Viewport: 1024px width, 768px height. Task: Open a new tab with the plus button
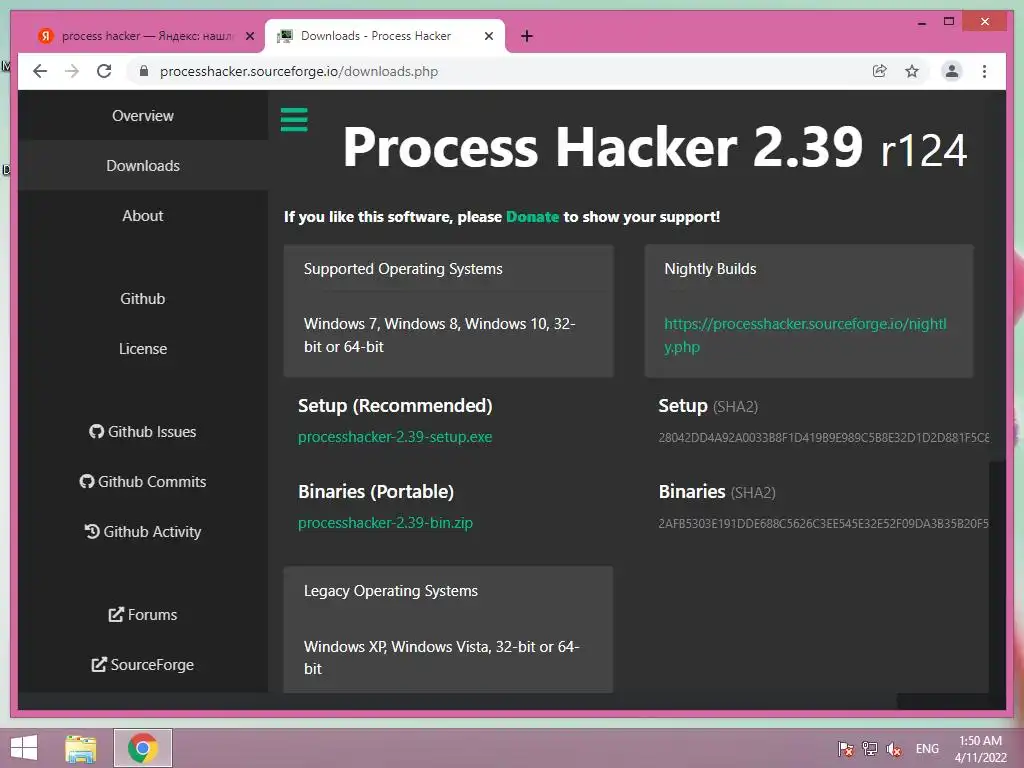point(527,36)
